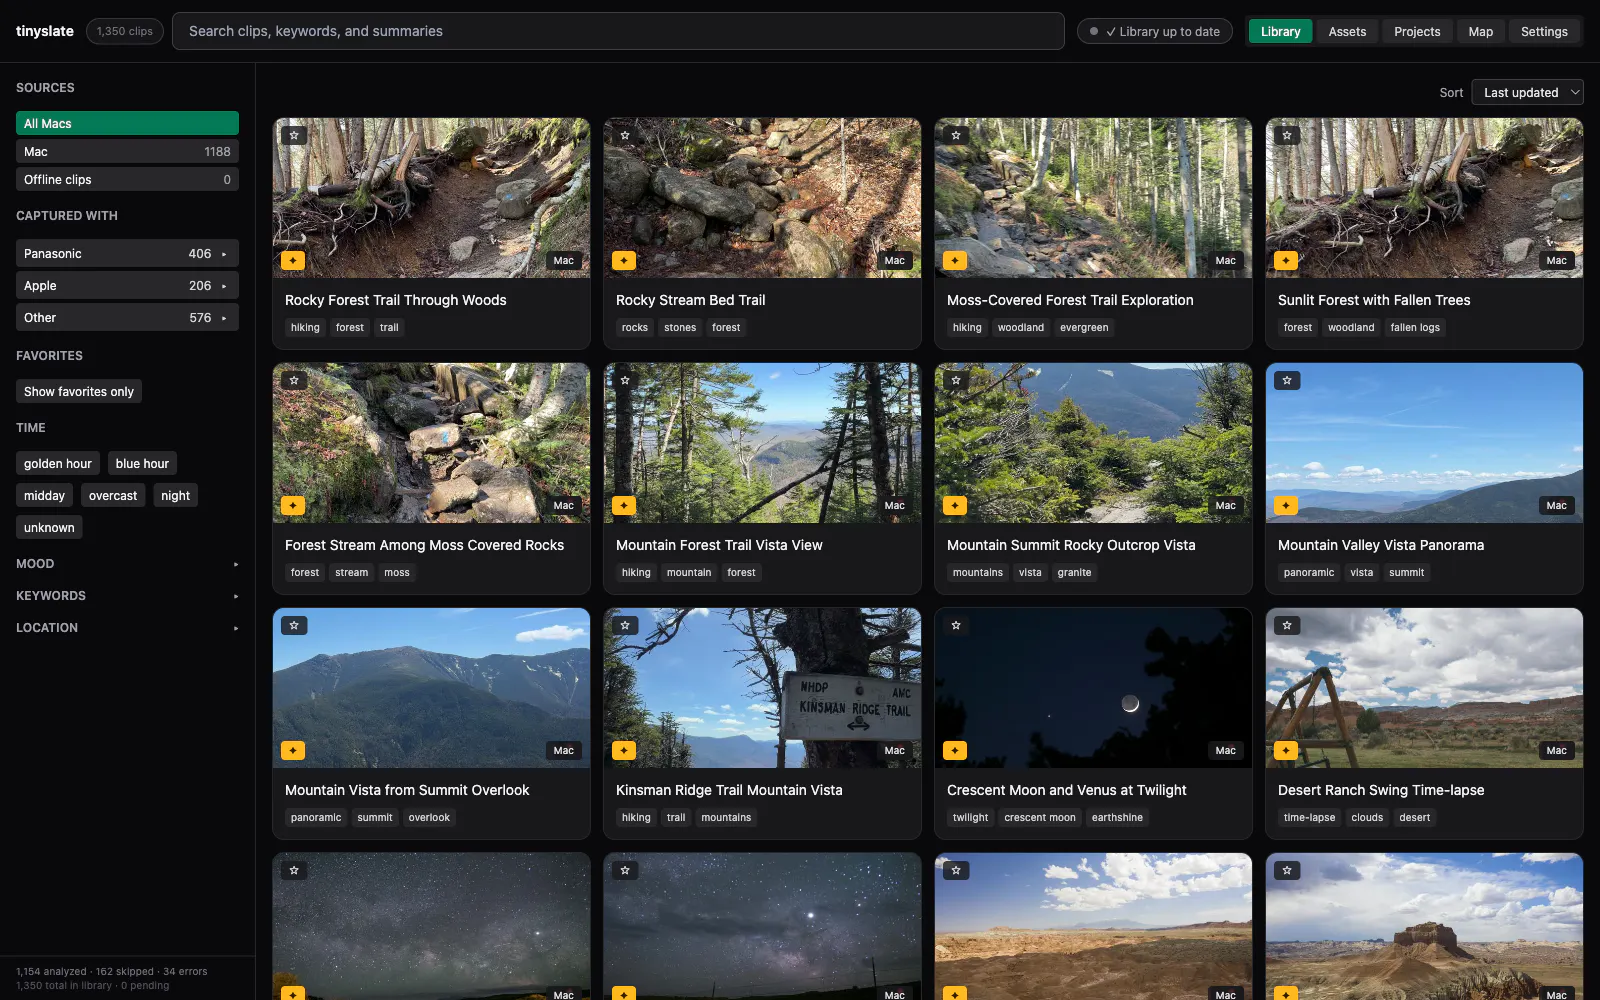Click yellow sparkle badge on Rocky Forest Trail Through Woods
The height and width of the screenshot is (1000, 1600).
point(293,260)
